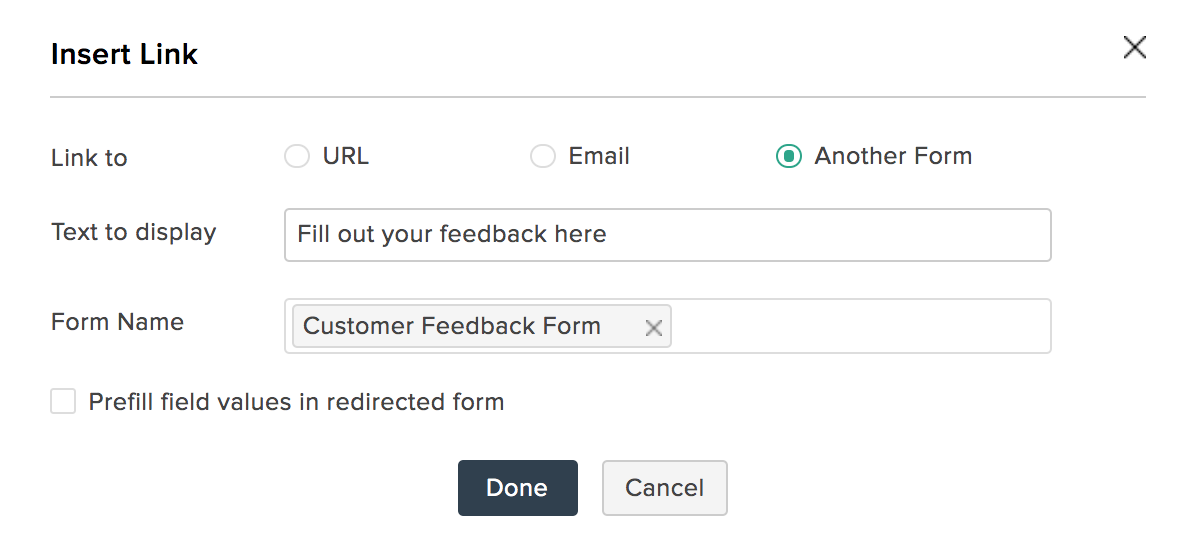
Task: Click the "Link to" label
Action: (89, 158)
